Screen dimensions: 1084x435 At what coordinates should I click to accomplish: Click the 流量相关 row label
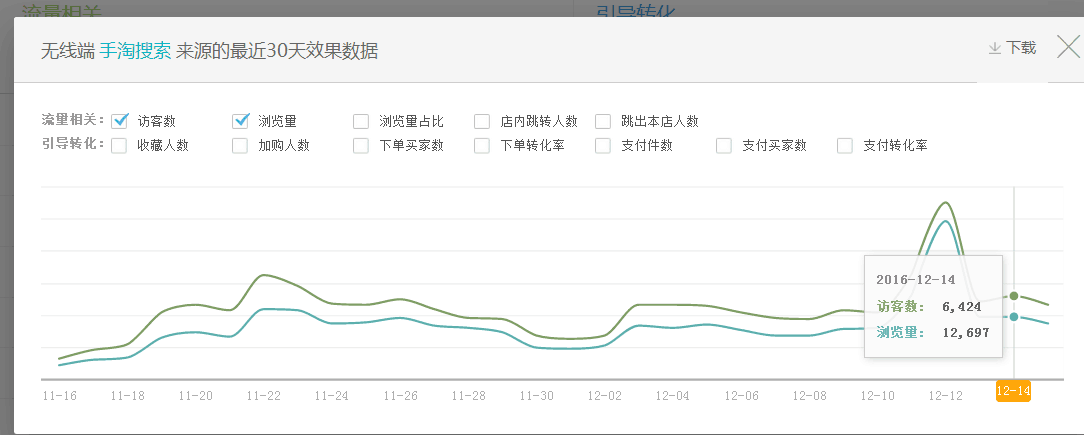point(73,120)
